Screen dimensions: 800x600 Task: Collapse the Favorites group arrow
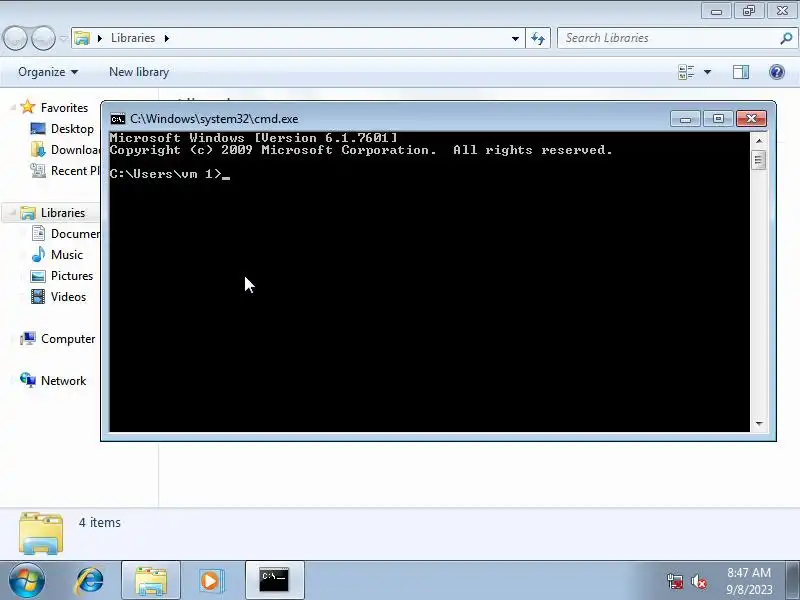point(13,108)
